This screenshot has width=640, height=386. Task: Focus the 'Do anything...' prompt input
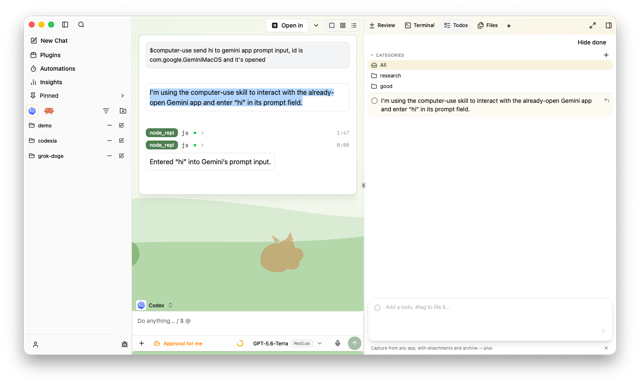pyautogui.click(x=248, y=321)
